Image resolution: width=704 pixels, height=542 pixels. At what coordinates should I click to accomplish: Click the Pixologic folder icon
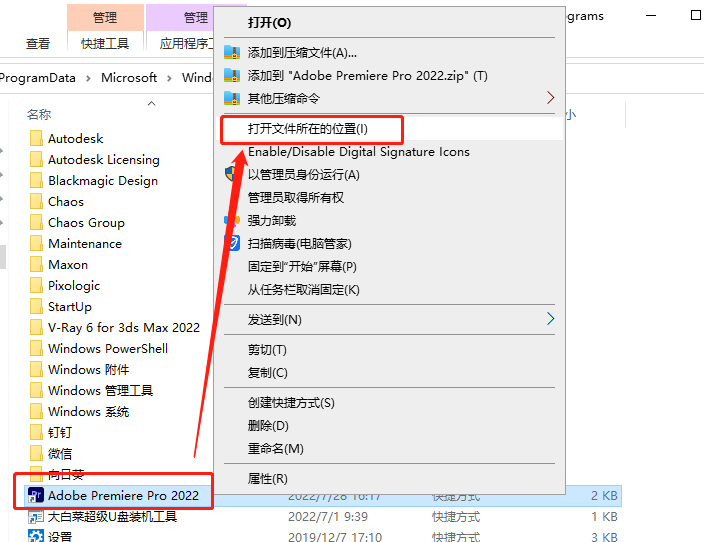[36, 286]
